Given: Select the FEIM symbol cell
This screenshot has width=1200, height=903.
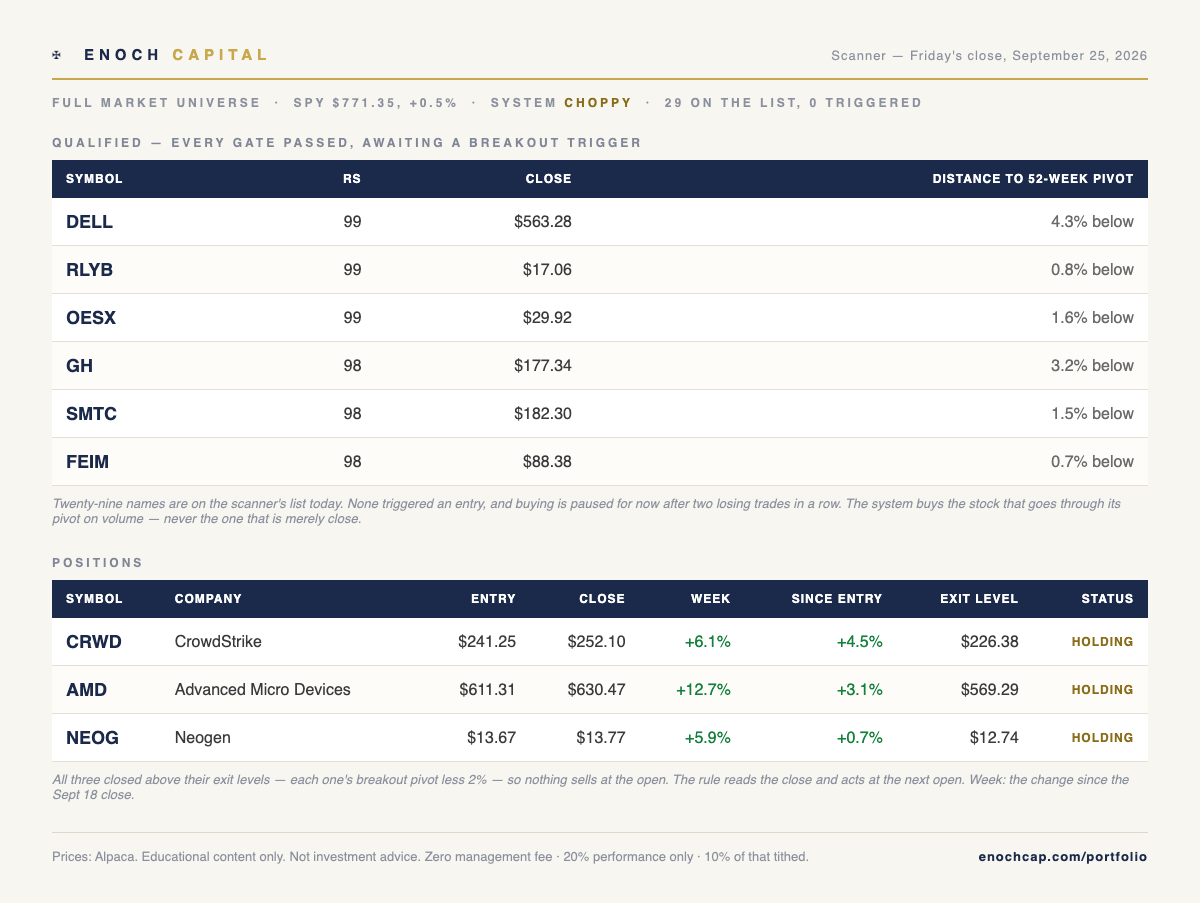Looking at the screenshot, I should click(88, 462).
